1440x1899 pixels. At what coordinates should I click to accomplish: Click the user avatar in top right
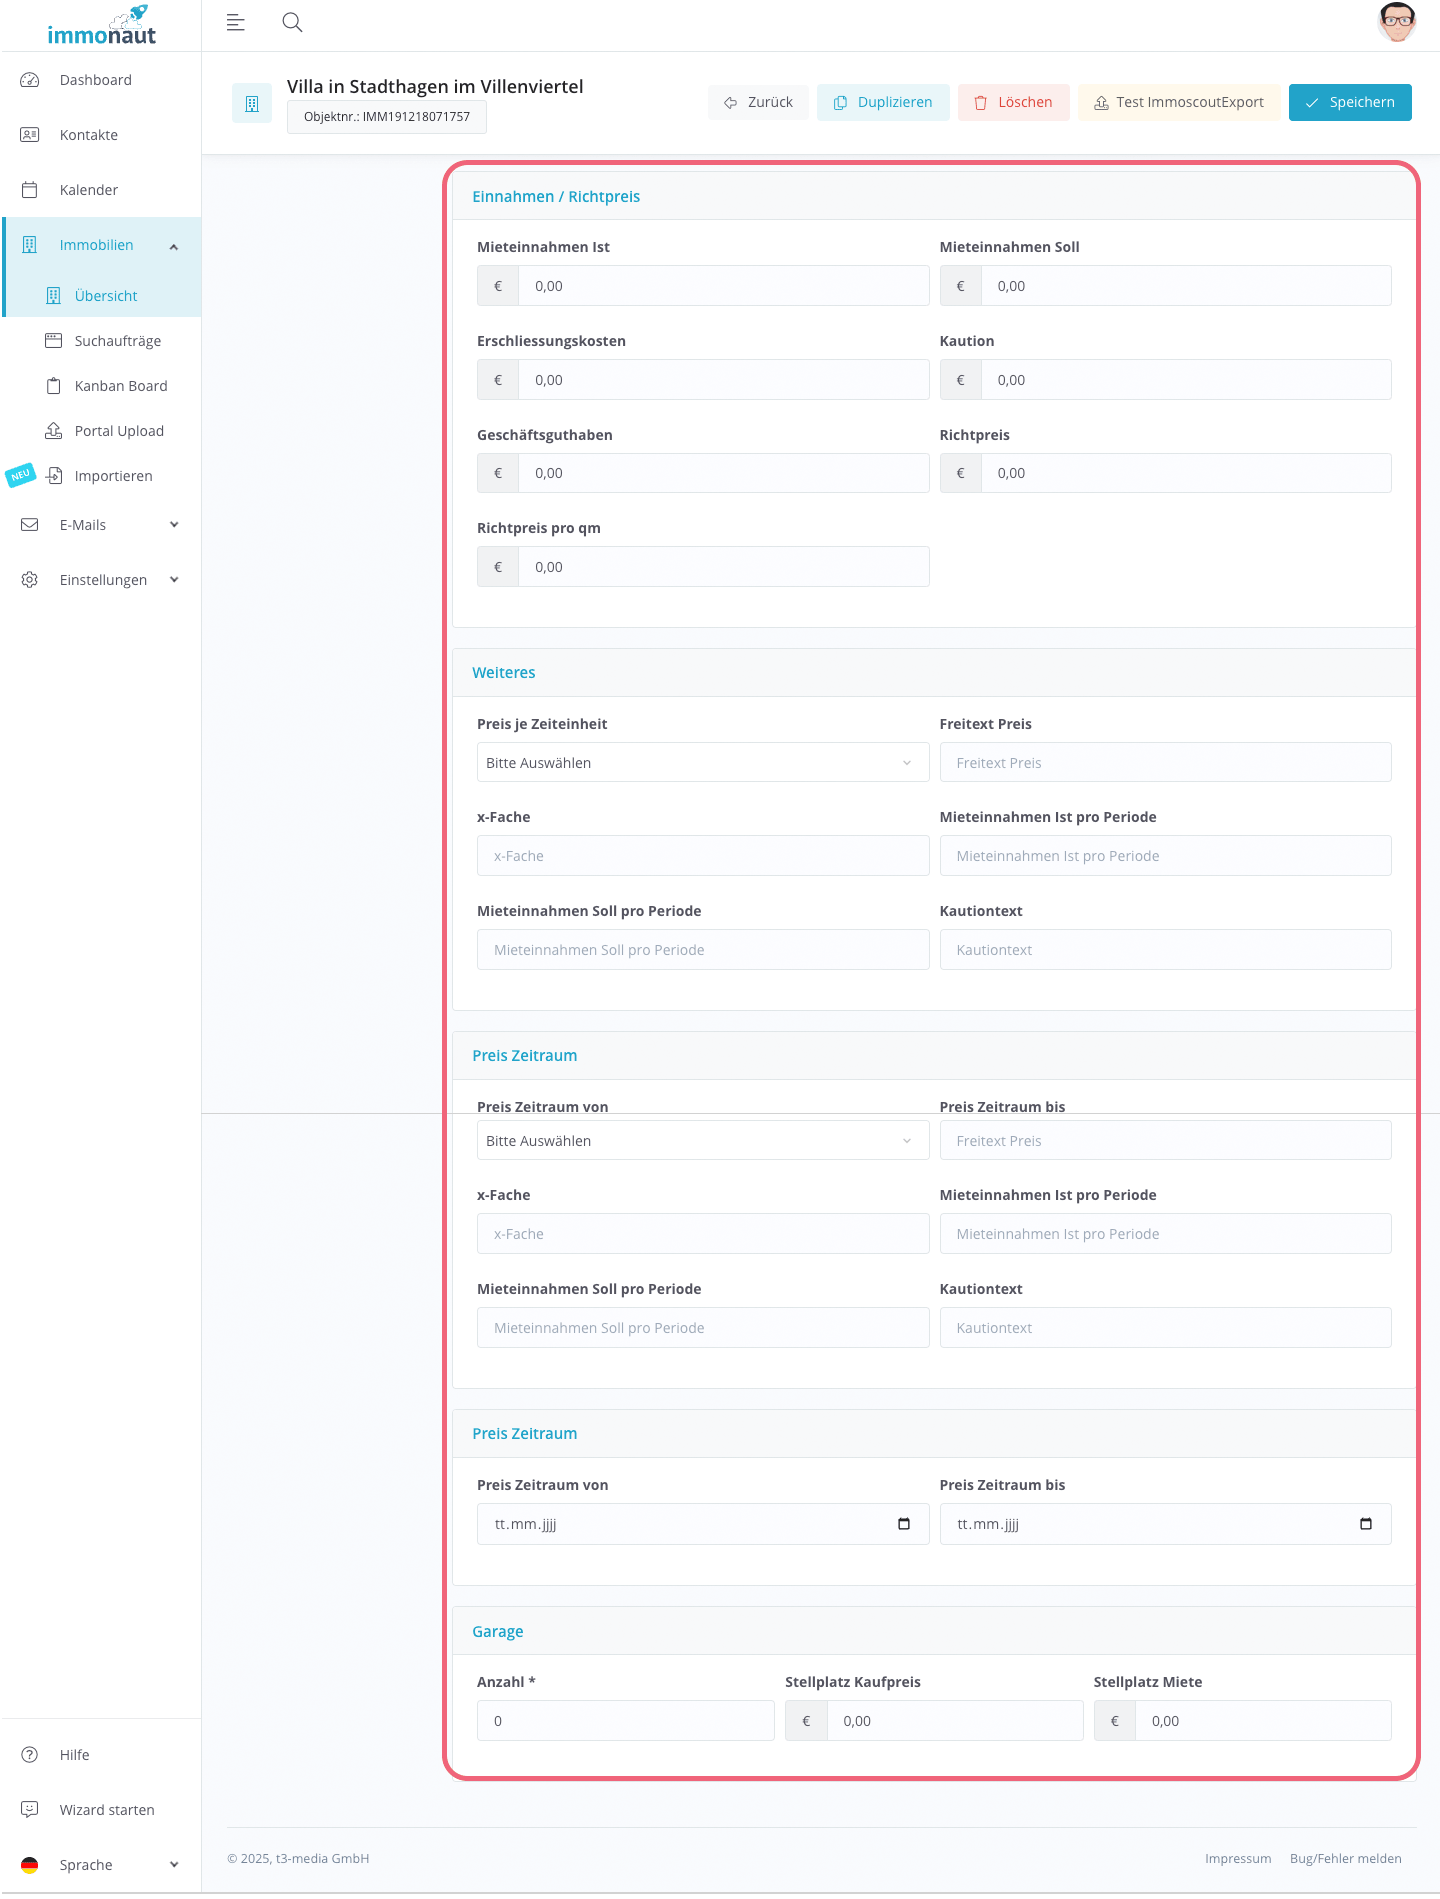(1396, 22)
